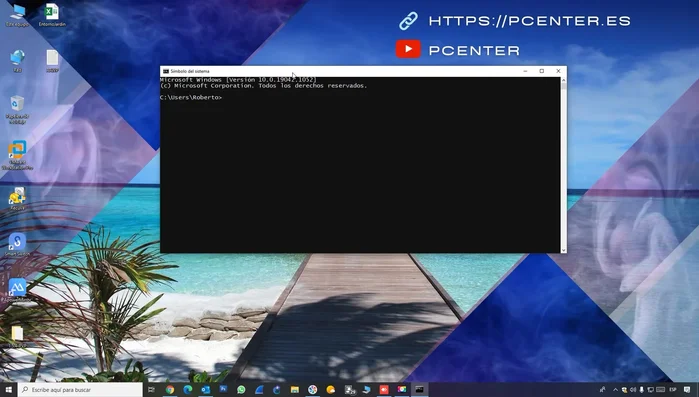Open Command Prompt window system menu icon

(166, 71)
